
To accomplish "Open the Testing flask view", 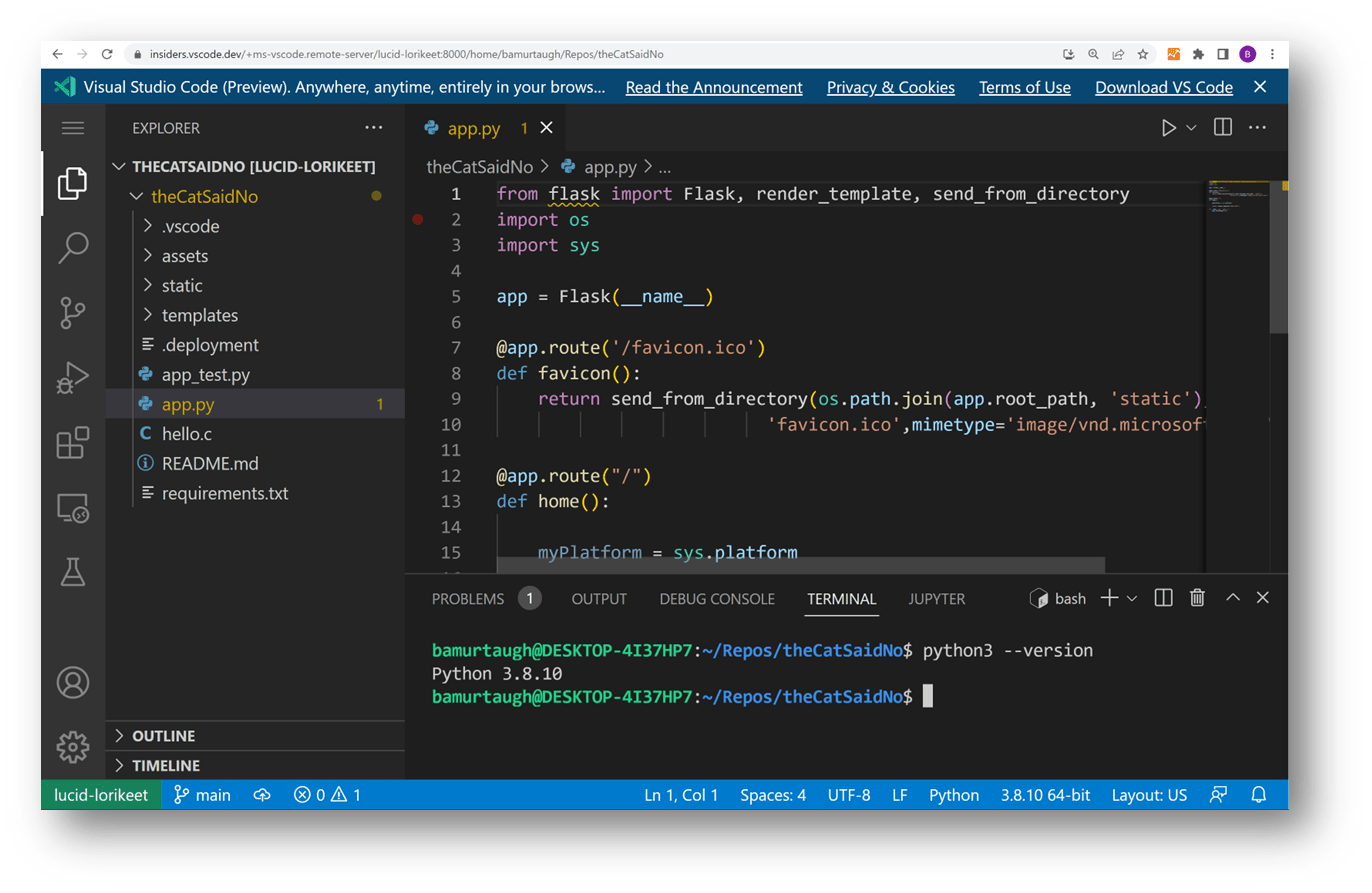I will tap(73, 571).
